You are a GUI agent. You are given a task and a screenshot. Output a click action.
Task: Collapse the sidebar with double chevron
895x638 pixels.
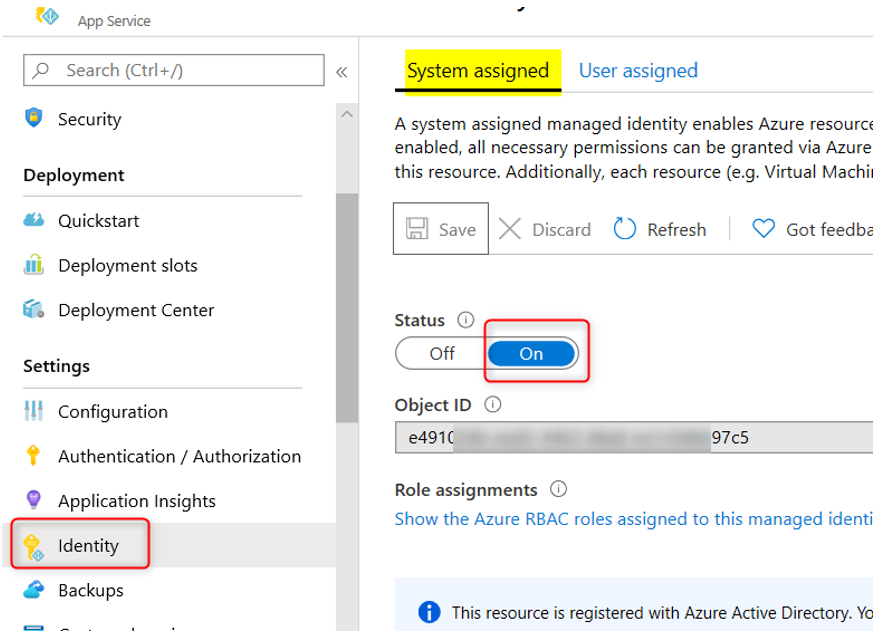tap(341, 72)
